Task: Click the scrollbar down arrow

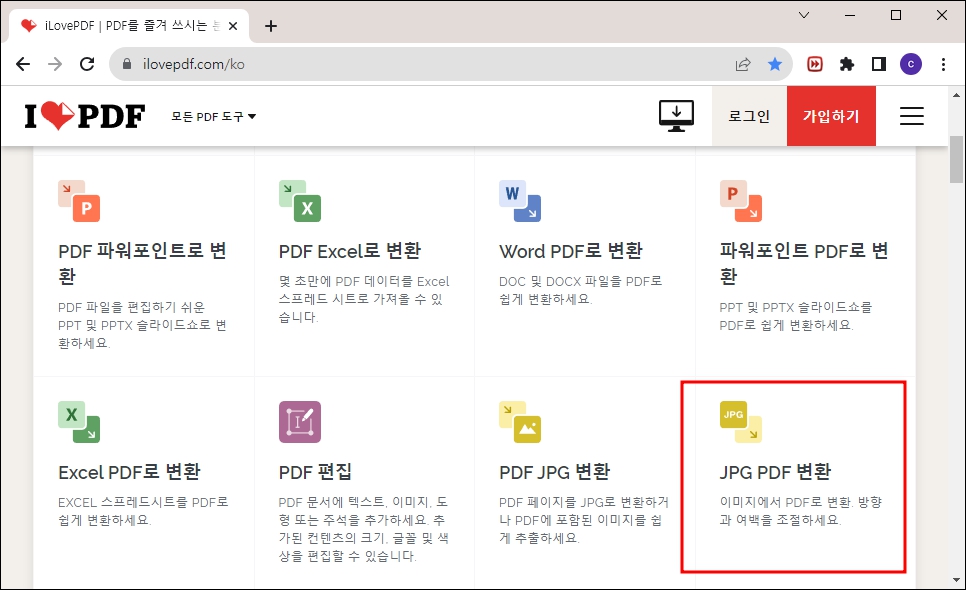Action: (956, 580)
